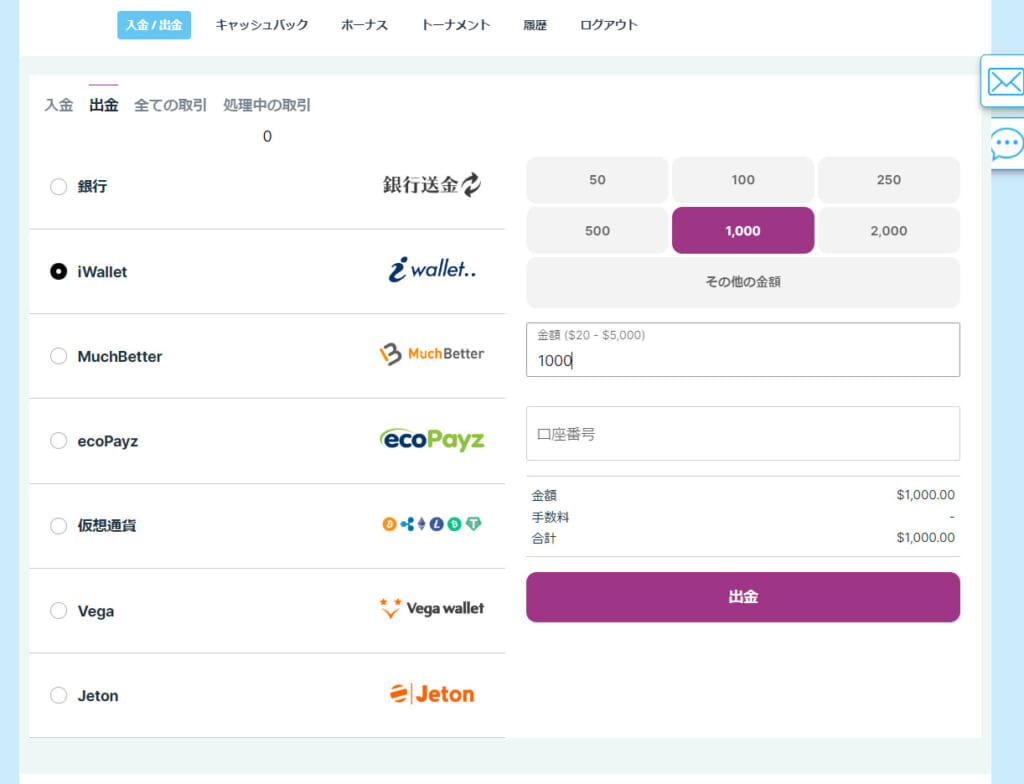Open the live chat bubble icon
Screen dimensions: 1024x784
coord(1006,144)
